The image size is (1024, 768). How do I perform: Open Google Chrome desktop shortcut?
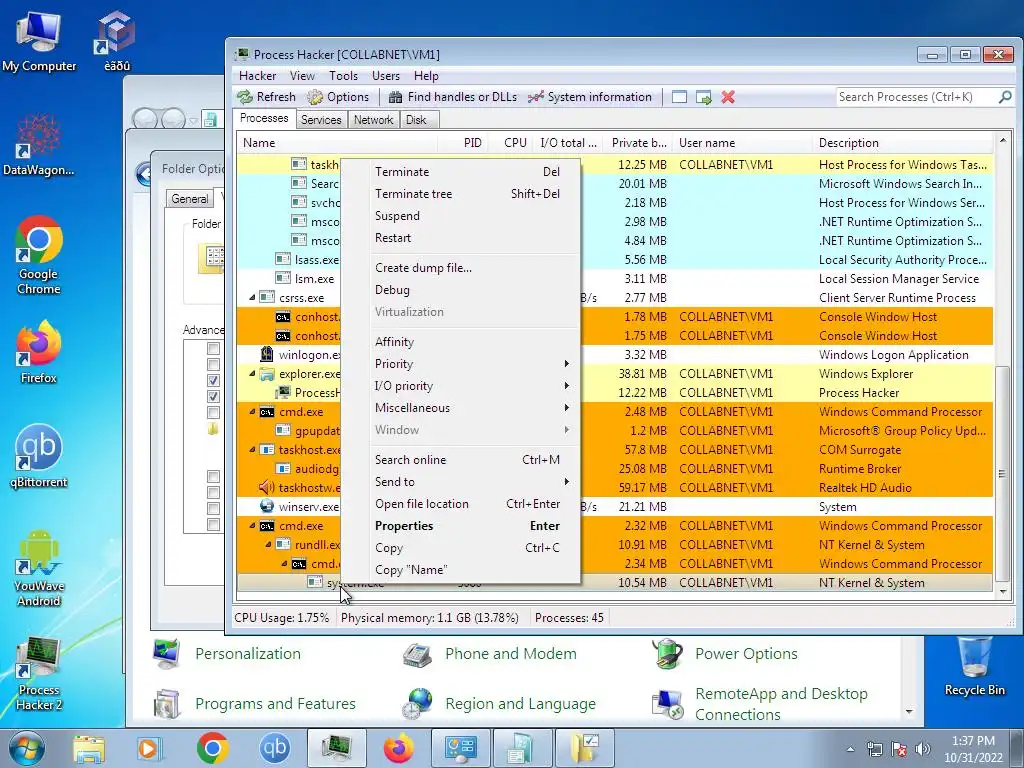coord(39,256)
